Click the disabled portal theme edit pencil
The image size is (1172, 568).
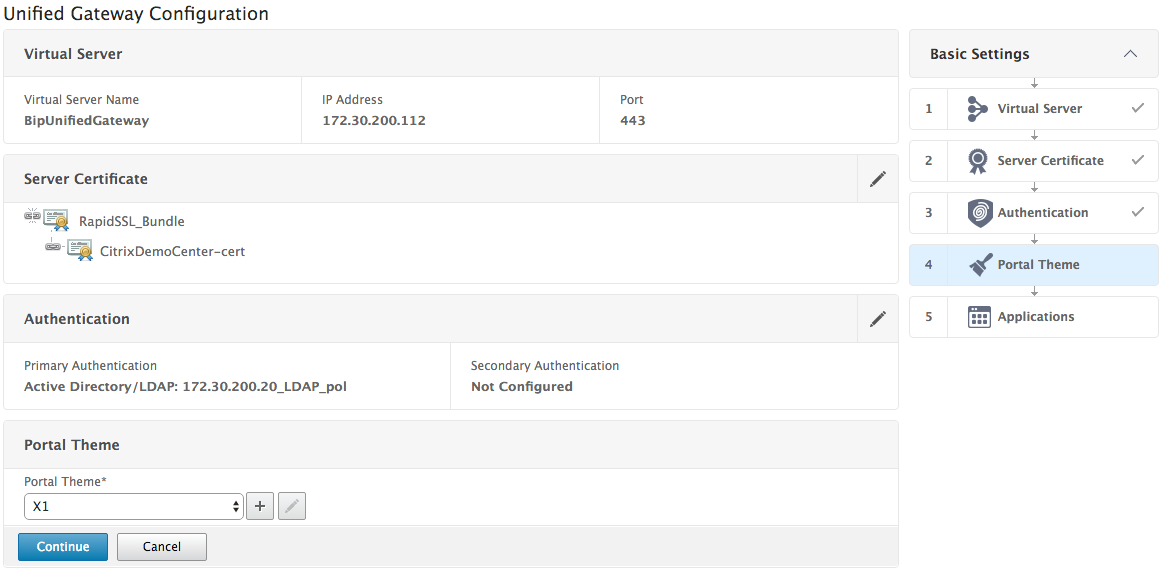pyautogui.click(x=292, y=506)
